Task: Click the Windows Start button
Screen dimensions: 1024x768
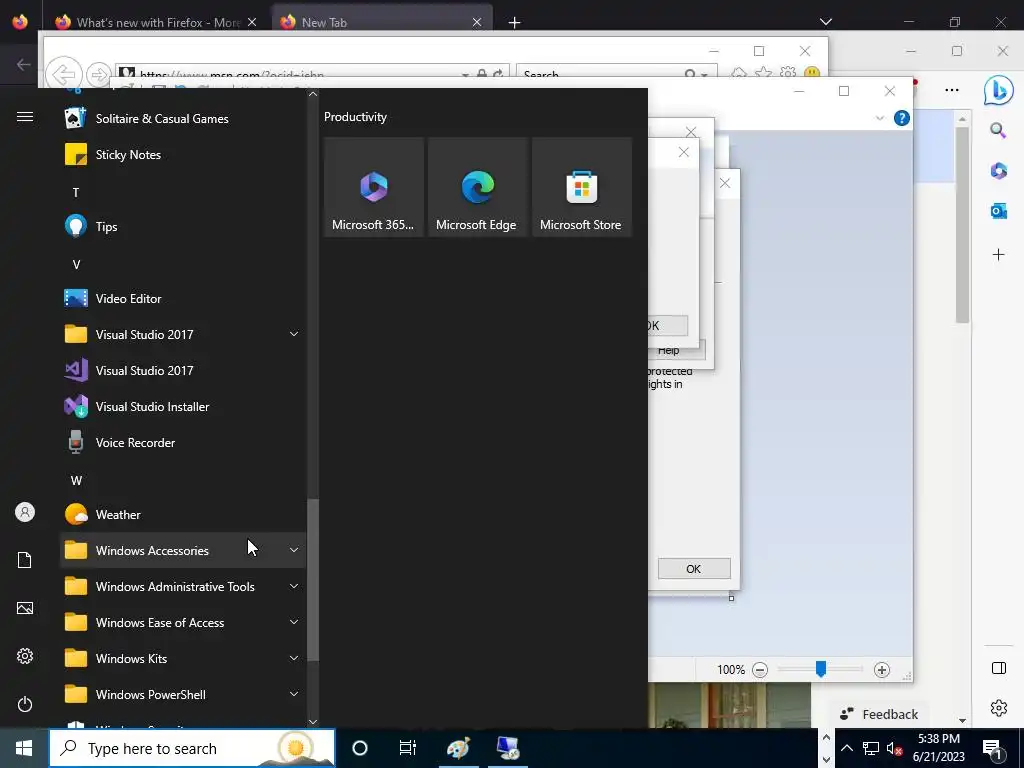Action: point(24,748)
